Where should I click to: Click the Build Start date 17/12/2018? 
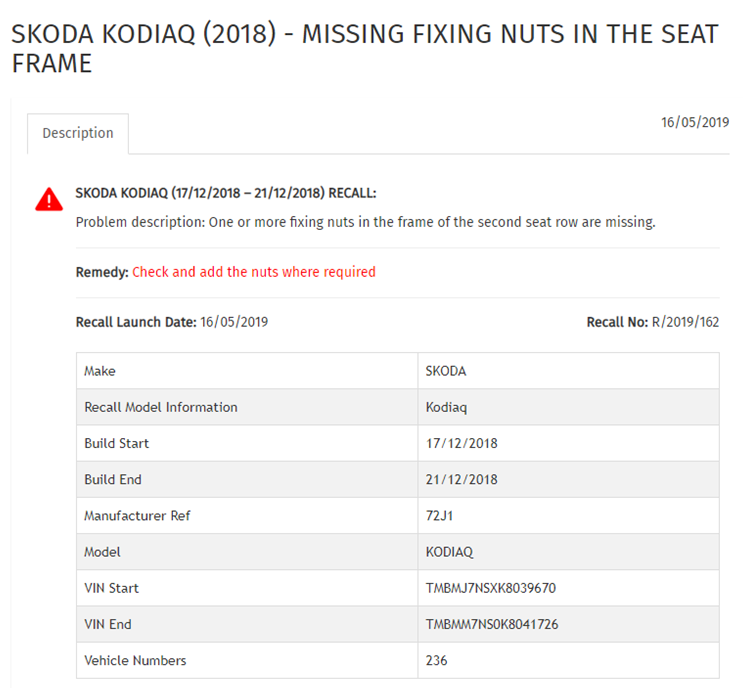[462, 444]
